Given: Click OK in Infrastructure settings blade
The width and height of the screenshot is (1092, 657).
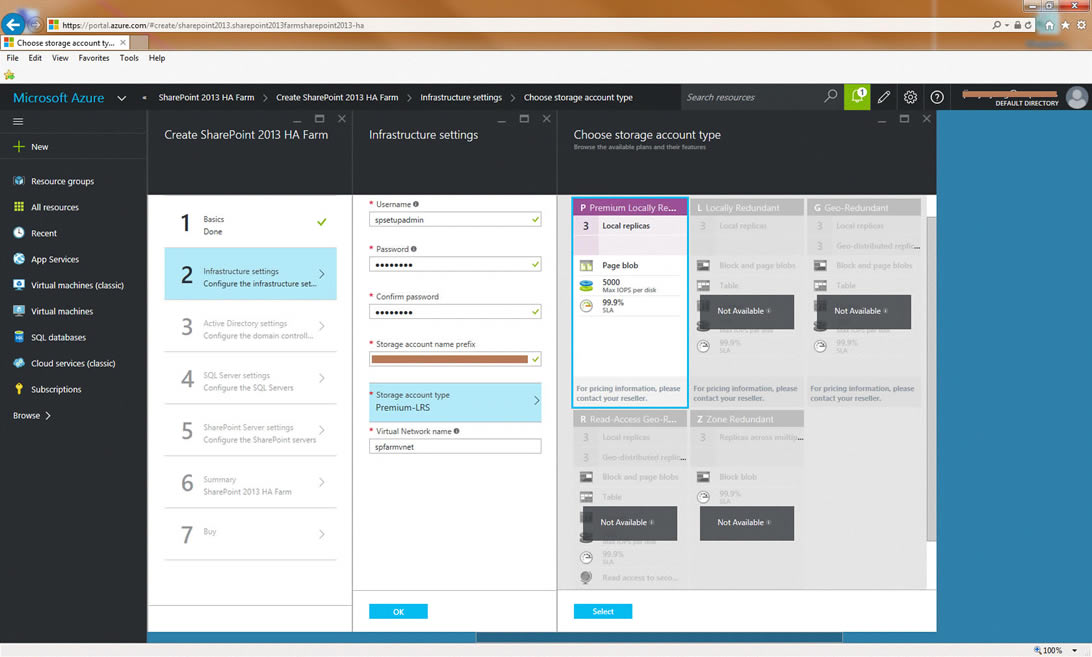Looking at the screenshot, I should 398,612.
